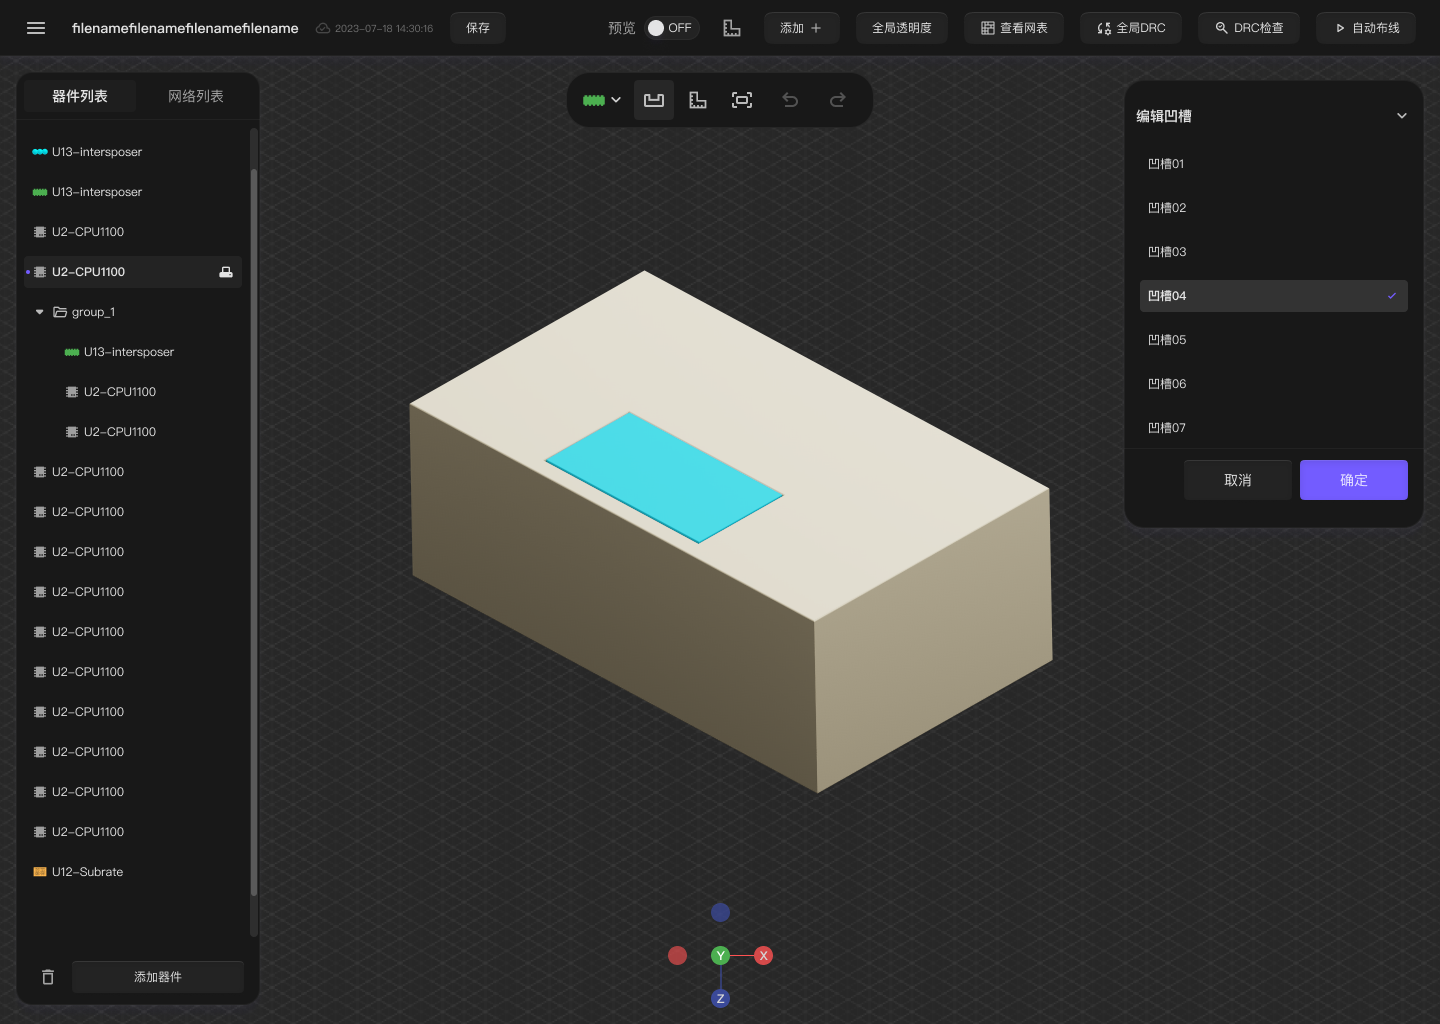This screenshot has height=1024, width=1440.
Task: Switch to 网络列表 tab
Action: pyautogui.click(x=196, y=96)
